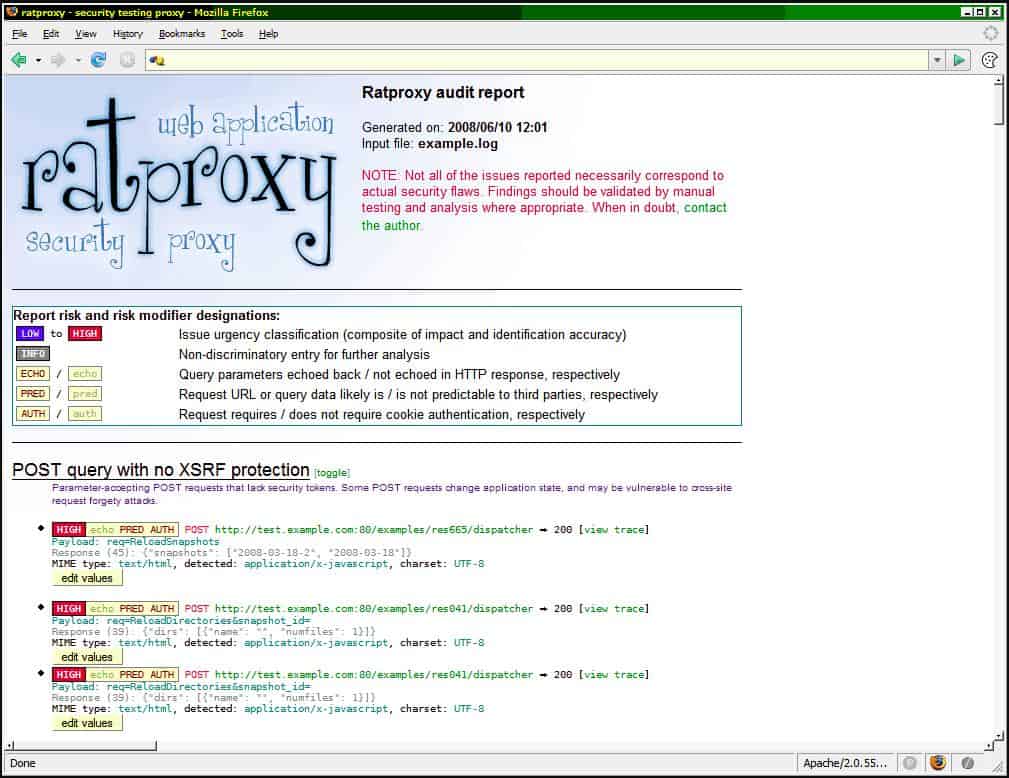Click the plain grey circle status bar icon
The width and height of the screenshot is (1009, 778).
(909, 763)
